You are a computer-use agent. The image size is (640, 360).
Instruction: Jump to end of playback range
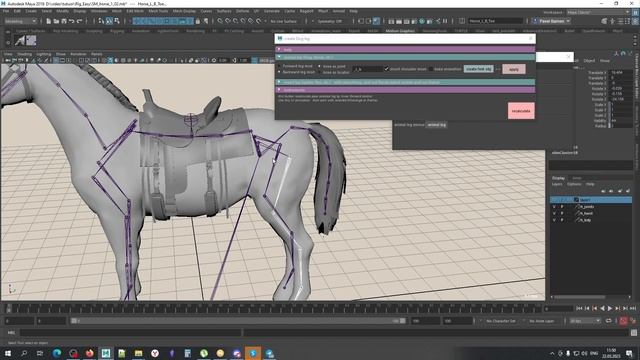point(633,309)
